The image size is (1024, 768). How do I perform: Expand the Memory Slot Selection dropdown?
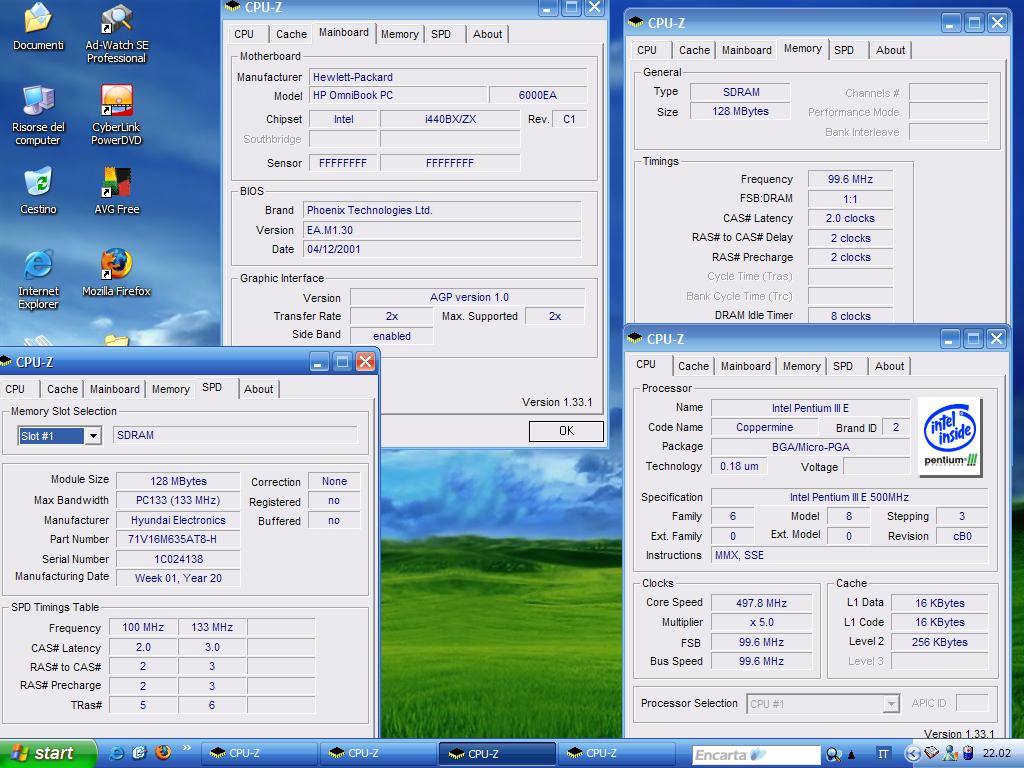point(92,435)
